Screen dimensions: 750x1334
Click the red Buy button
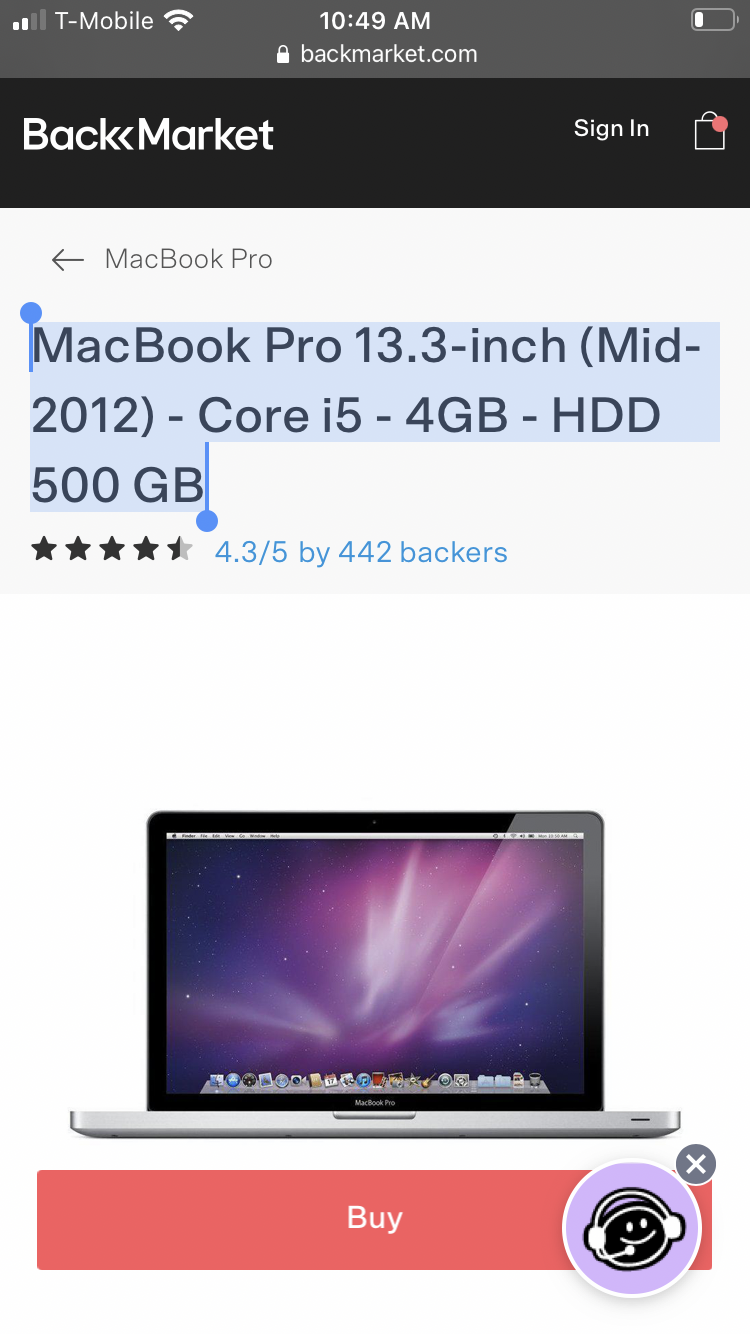coord(374,1219)
